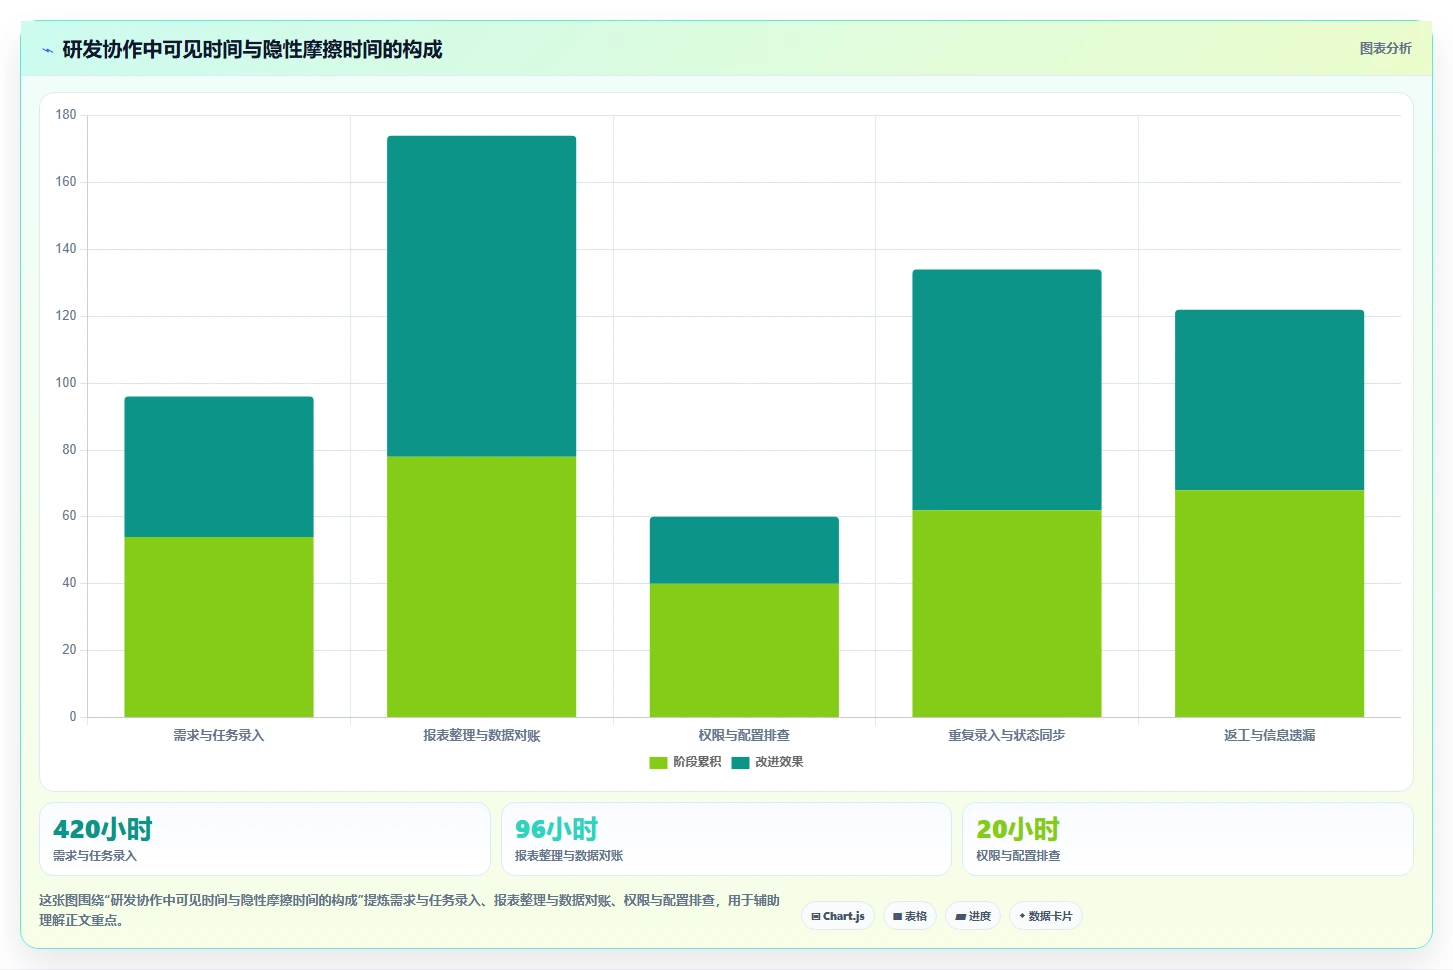The width and height of the screenshot is (1453, 970).
Task: Click the y-axis value 60
Action: tap(69, 516)
